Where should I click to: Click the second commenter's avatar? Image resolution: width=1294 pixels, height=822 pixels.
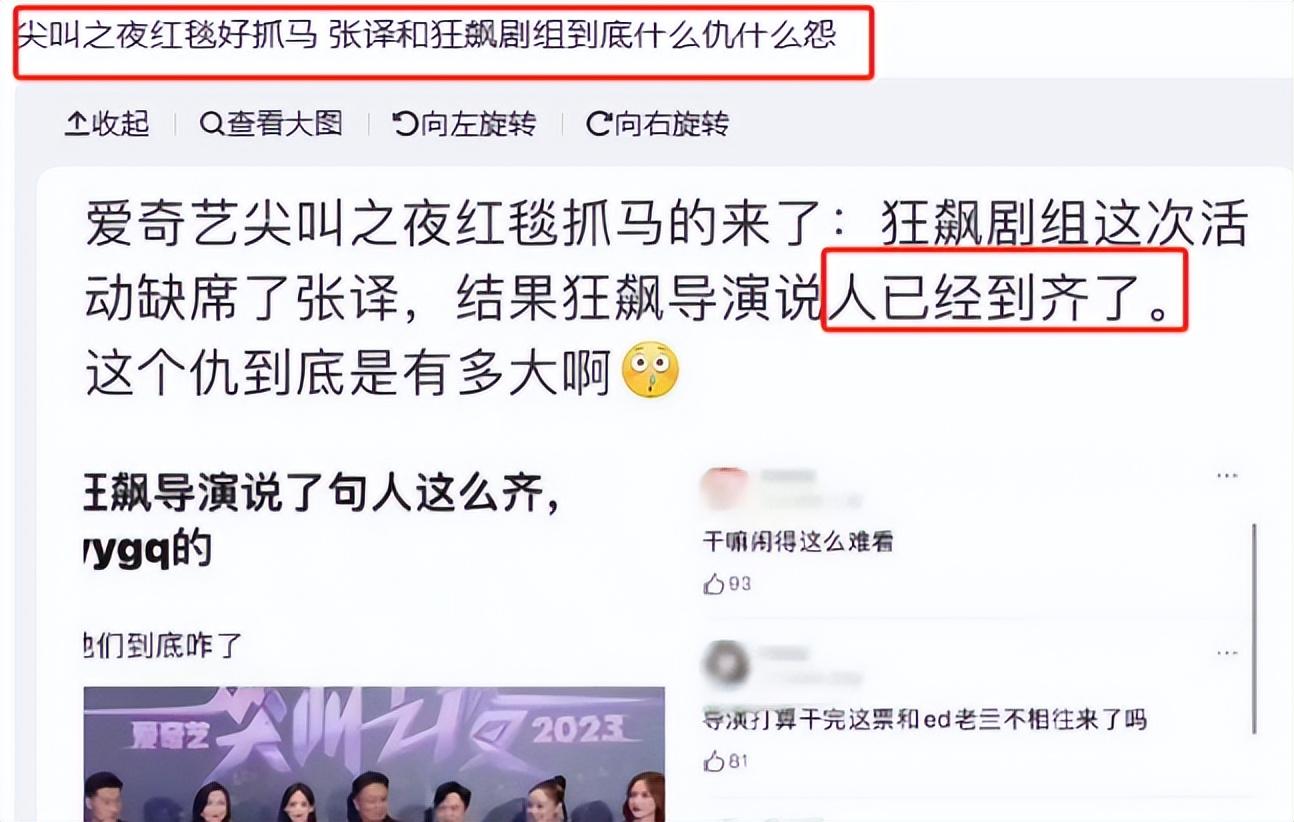click(x=726, y=664)
